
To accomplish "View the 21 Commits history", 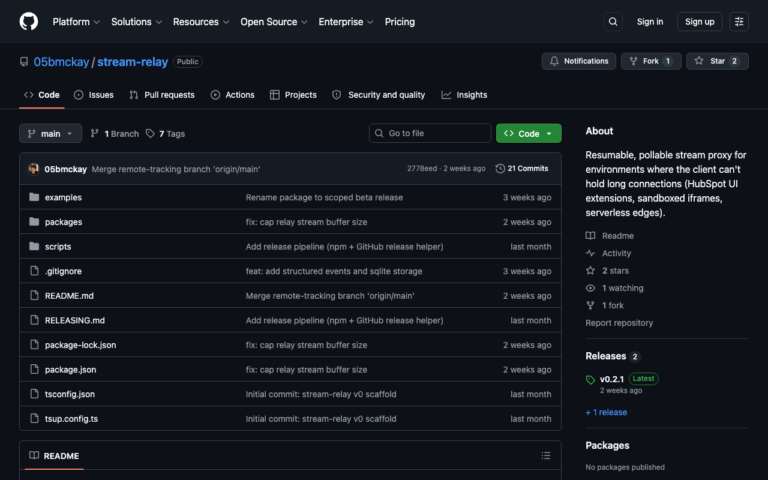I will [522, 168].
